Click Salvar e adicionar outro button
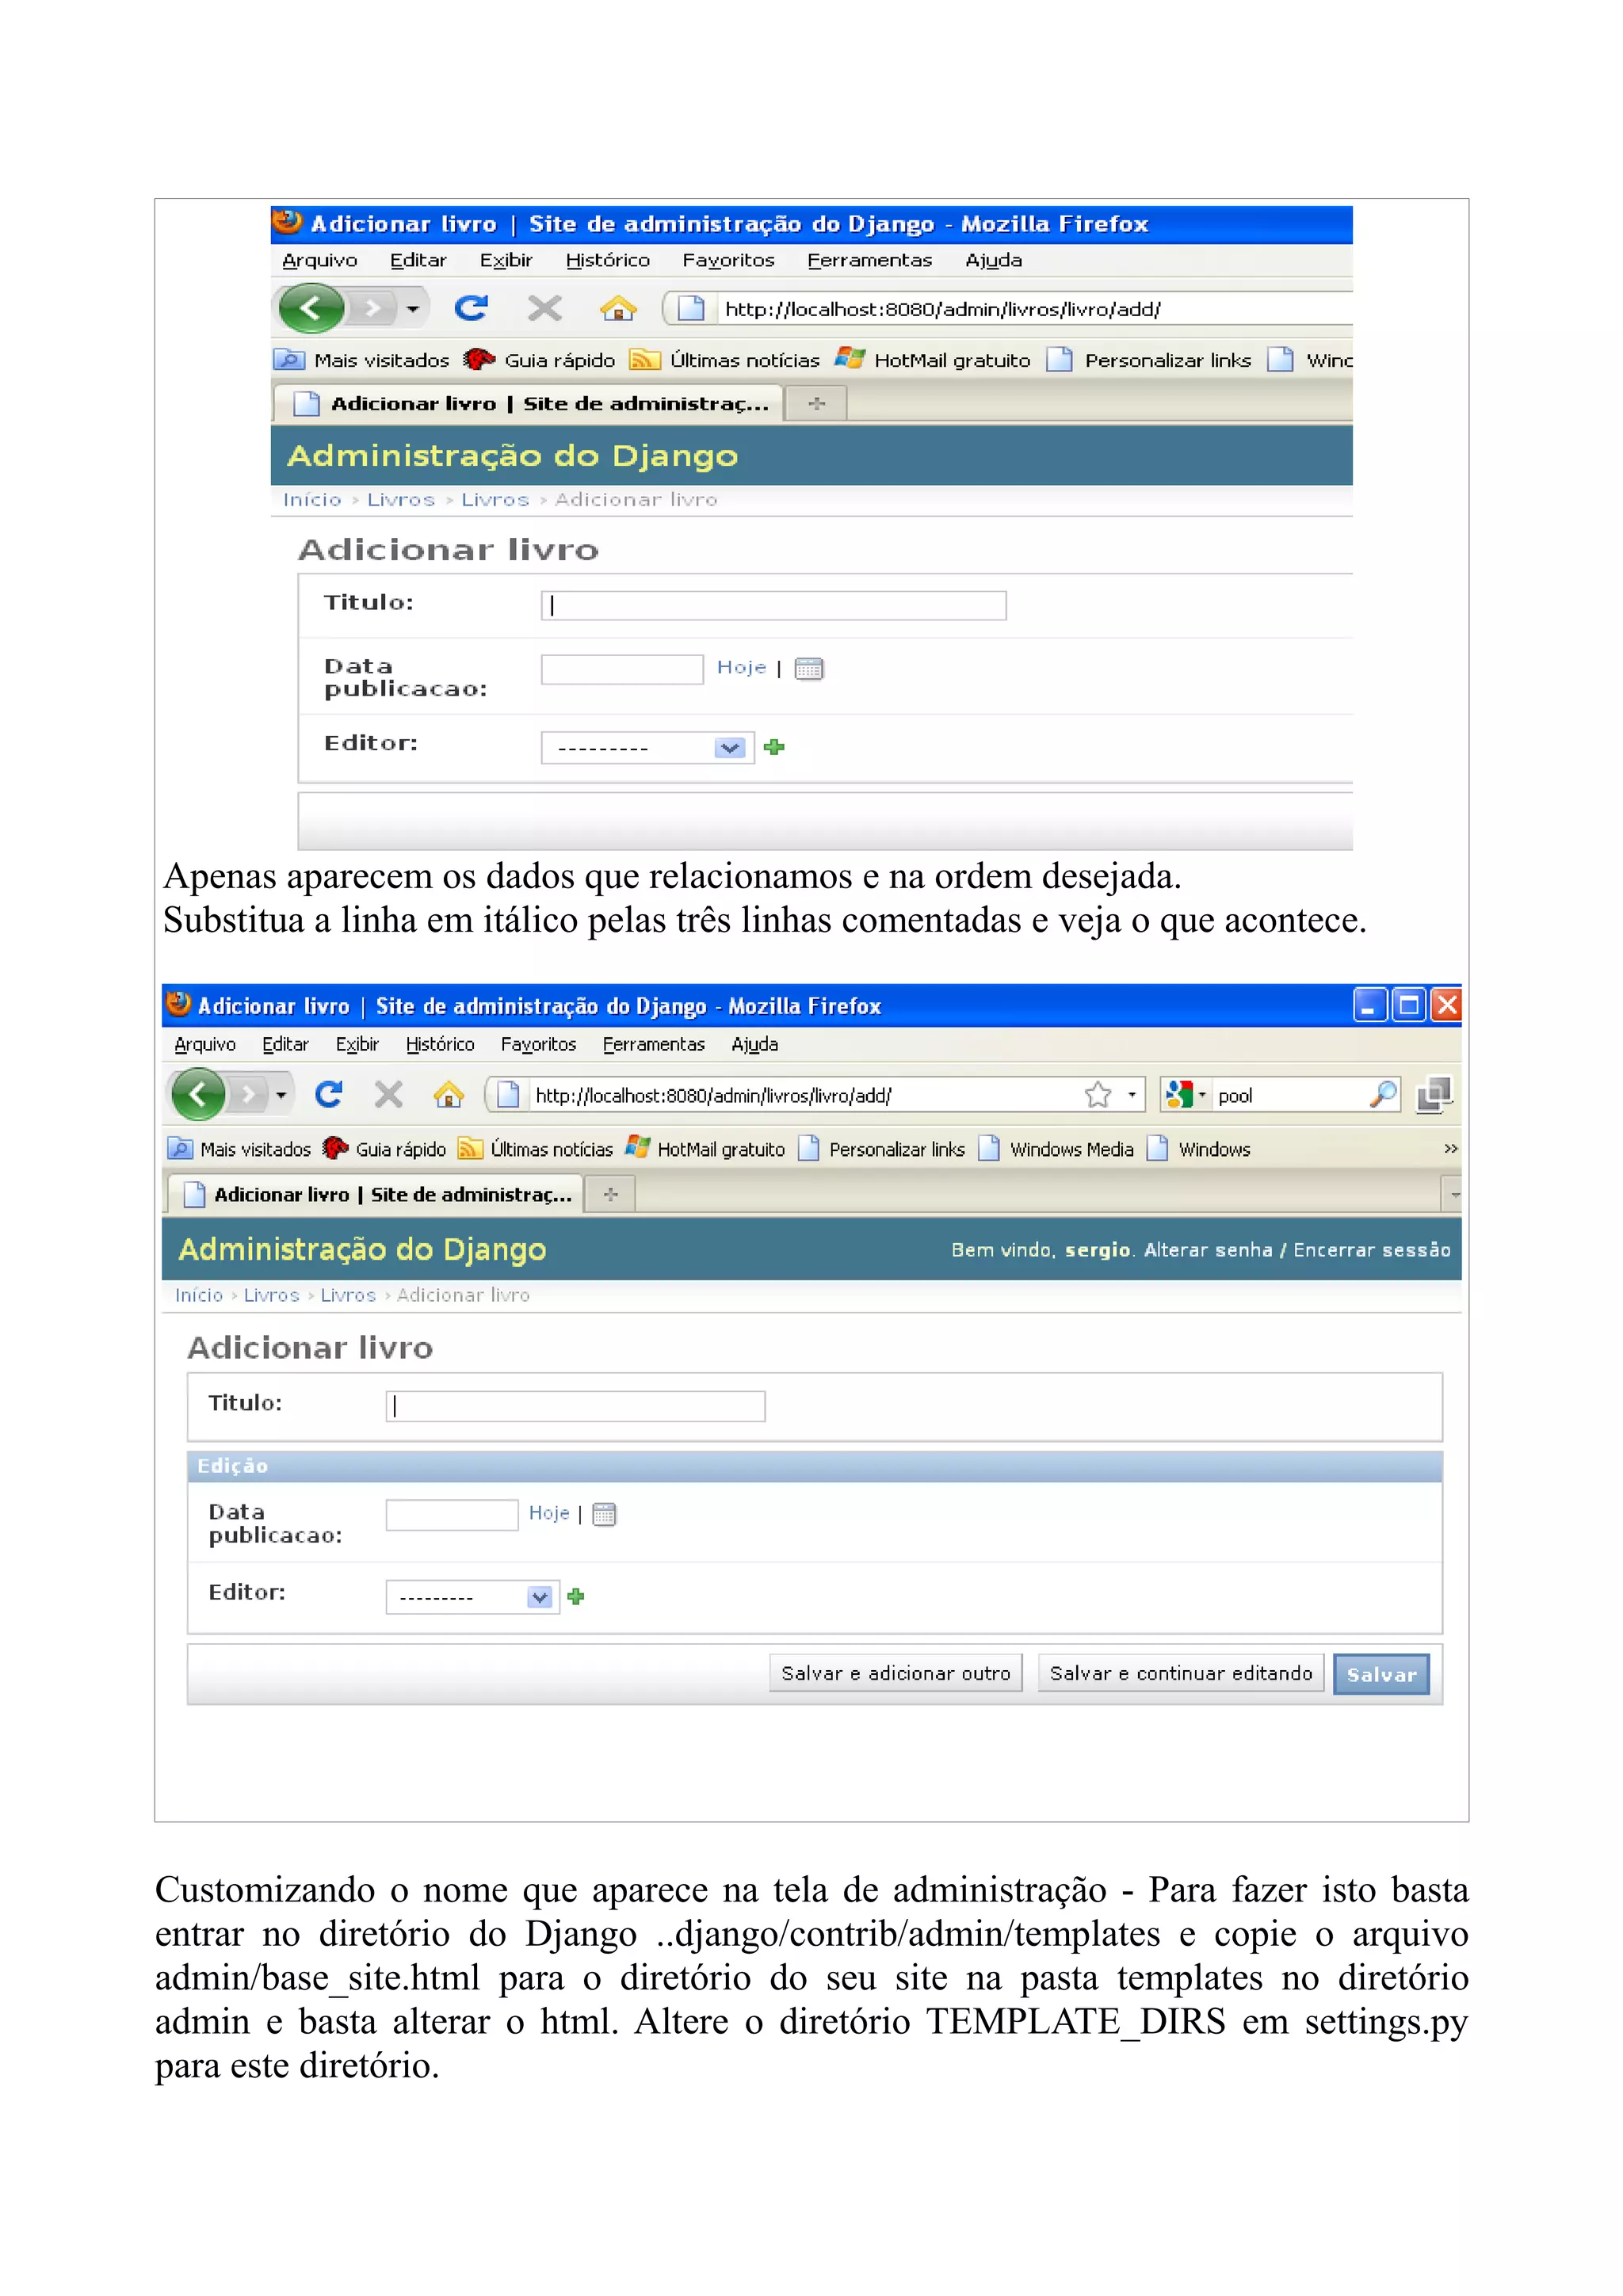Screen dimensions: 1623x2296 [x=896, y=1673]
